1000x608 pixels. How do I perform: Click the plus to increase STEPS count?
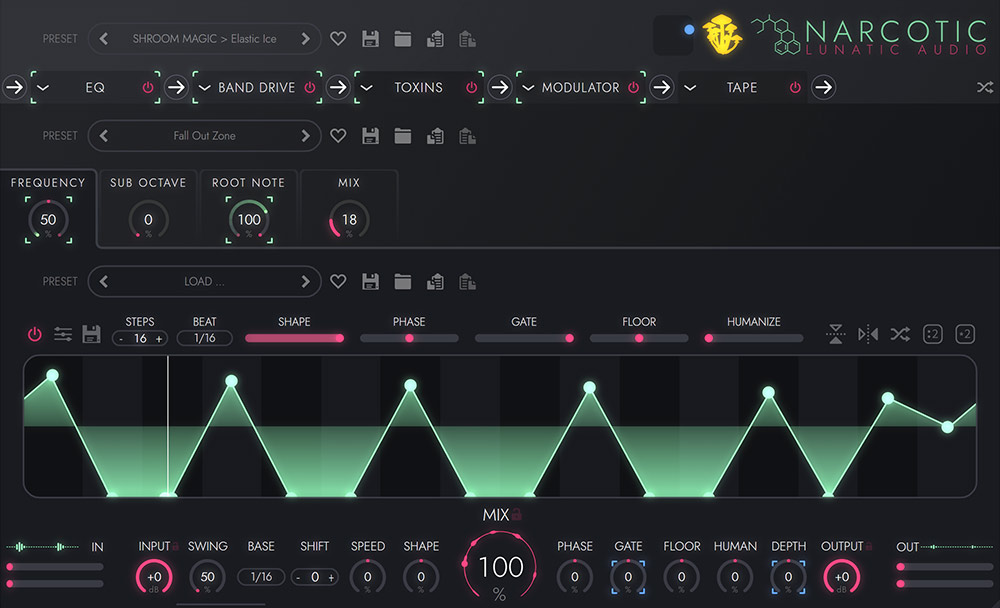pyautogui.click(x=158, y=338)
